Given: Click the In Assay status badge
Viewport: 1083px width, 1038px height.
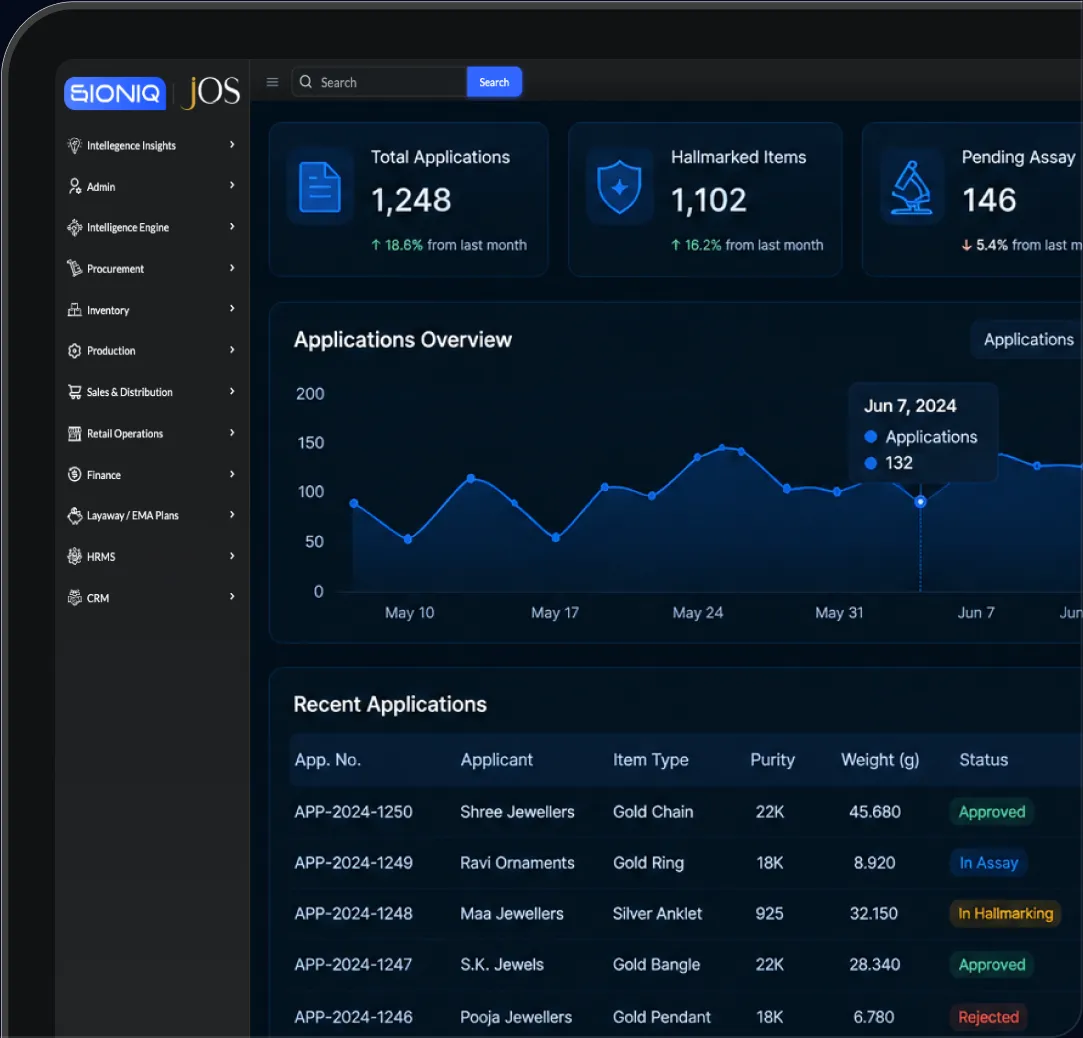Looking at the screenshot, I should [x=988, y=863].
